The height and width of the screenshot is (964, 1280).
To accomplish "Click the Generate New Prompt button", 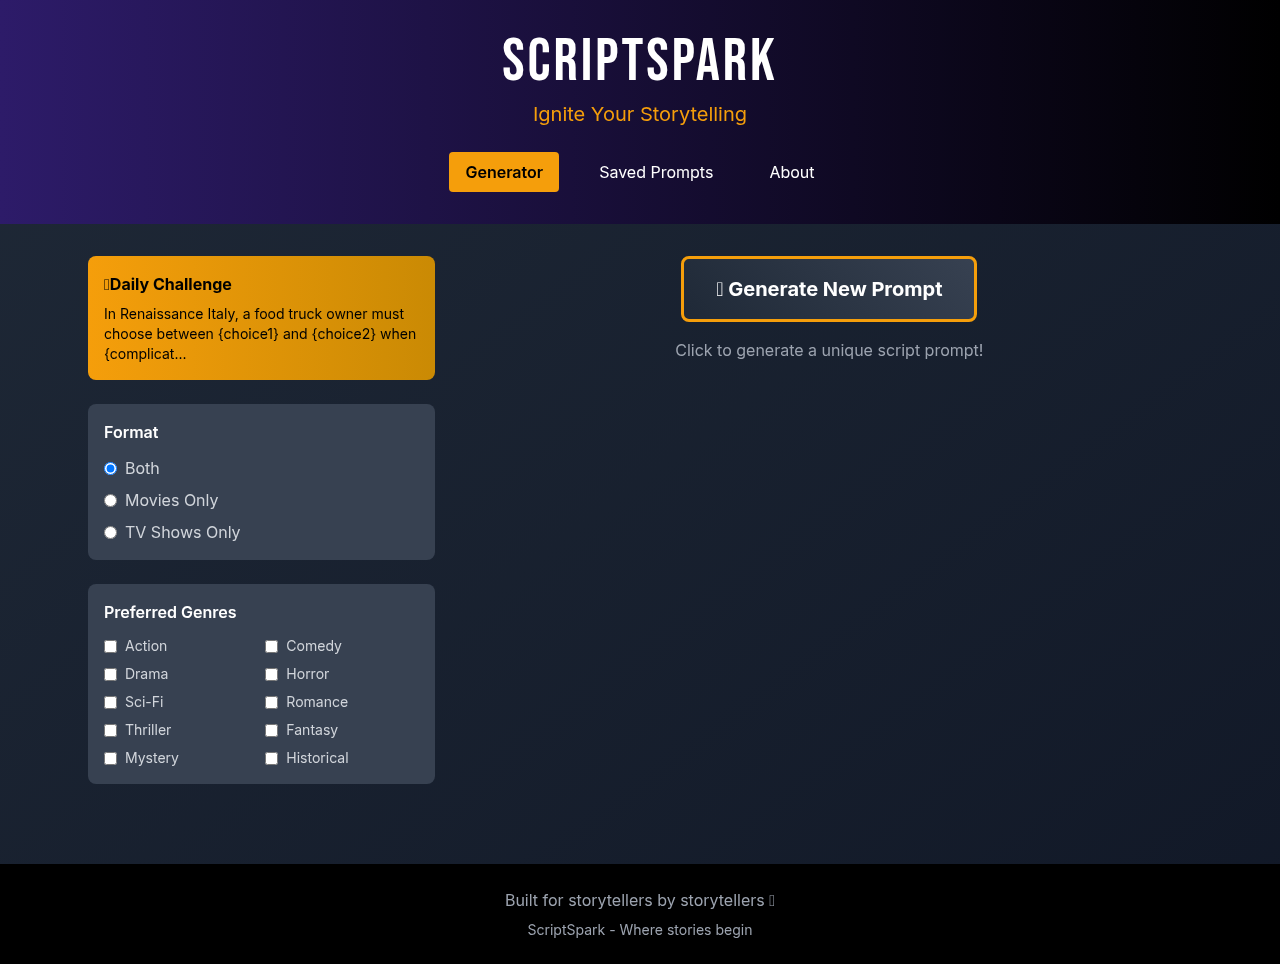I will 829,288.
